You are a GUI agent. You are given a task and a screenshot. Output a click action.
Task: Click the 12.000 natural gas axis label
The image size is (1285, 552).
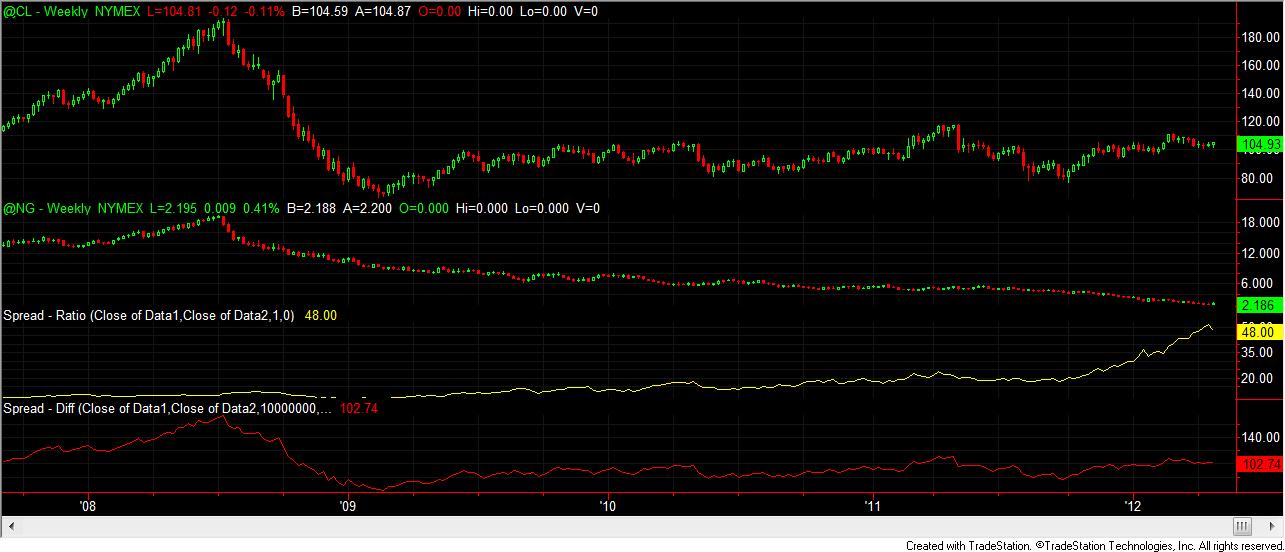pos(1261,253)
